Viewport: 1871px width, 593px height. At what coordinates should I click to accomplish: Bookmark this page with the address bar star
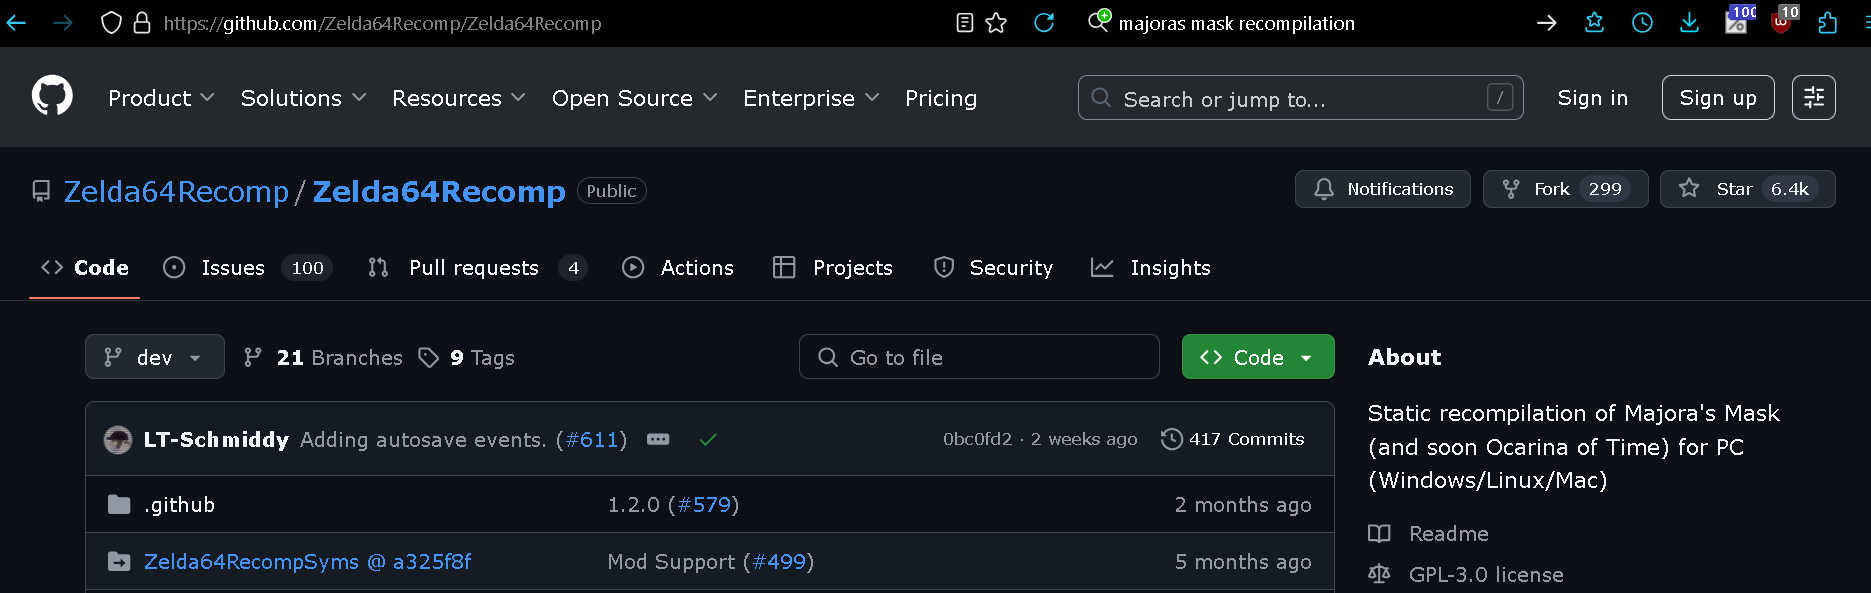coord(996,22)
